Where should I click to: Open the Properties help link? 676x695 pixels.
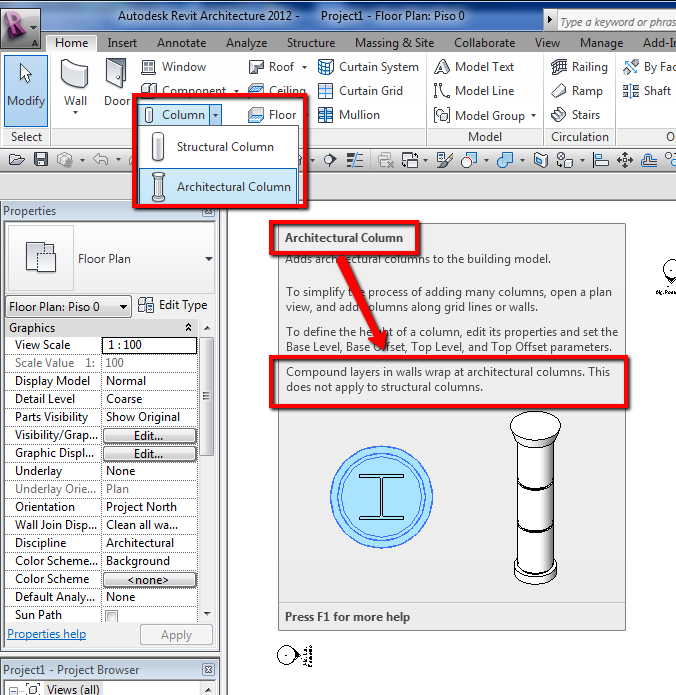[x=47, y=634]
